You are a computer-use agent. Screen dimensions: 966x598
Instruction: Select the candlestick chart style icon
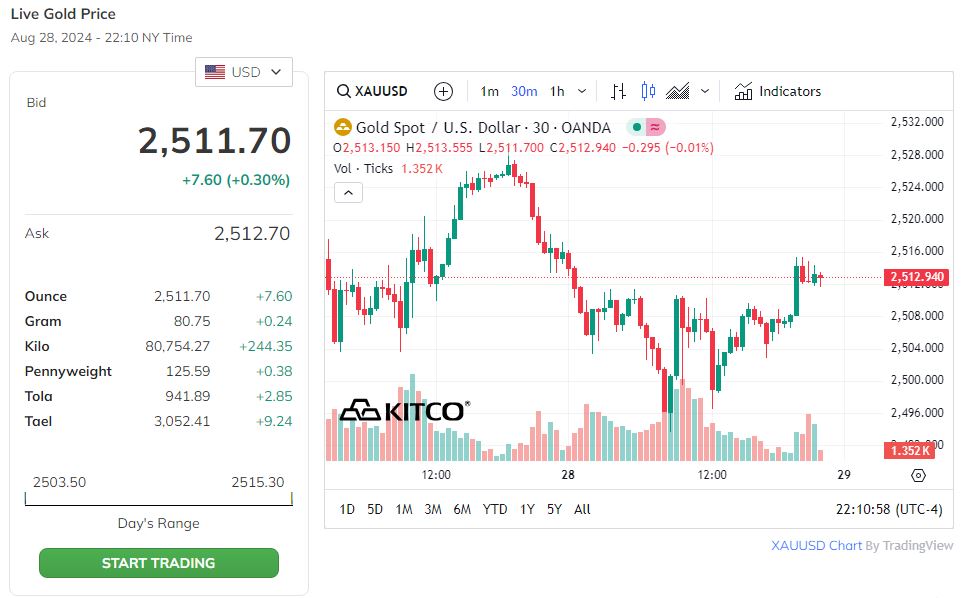point(648,92)
